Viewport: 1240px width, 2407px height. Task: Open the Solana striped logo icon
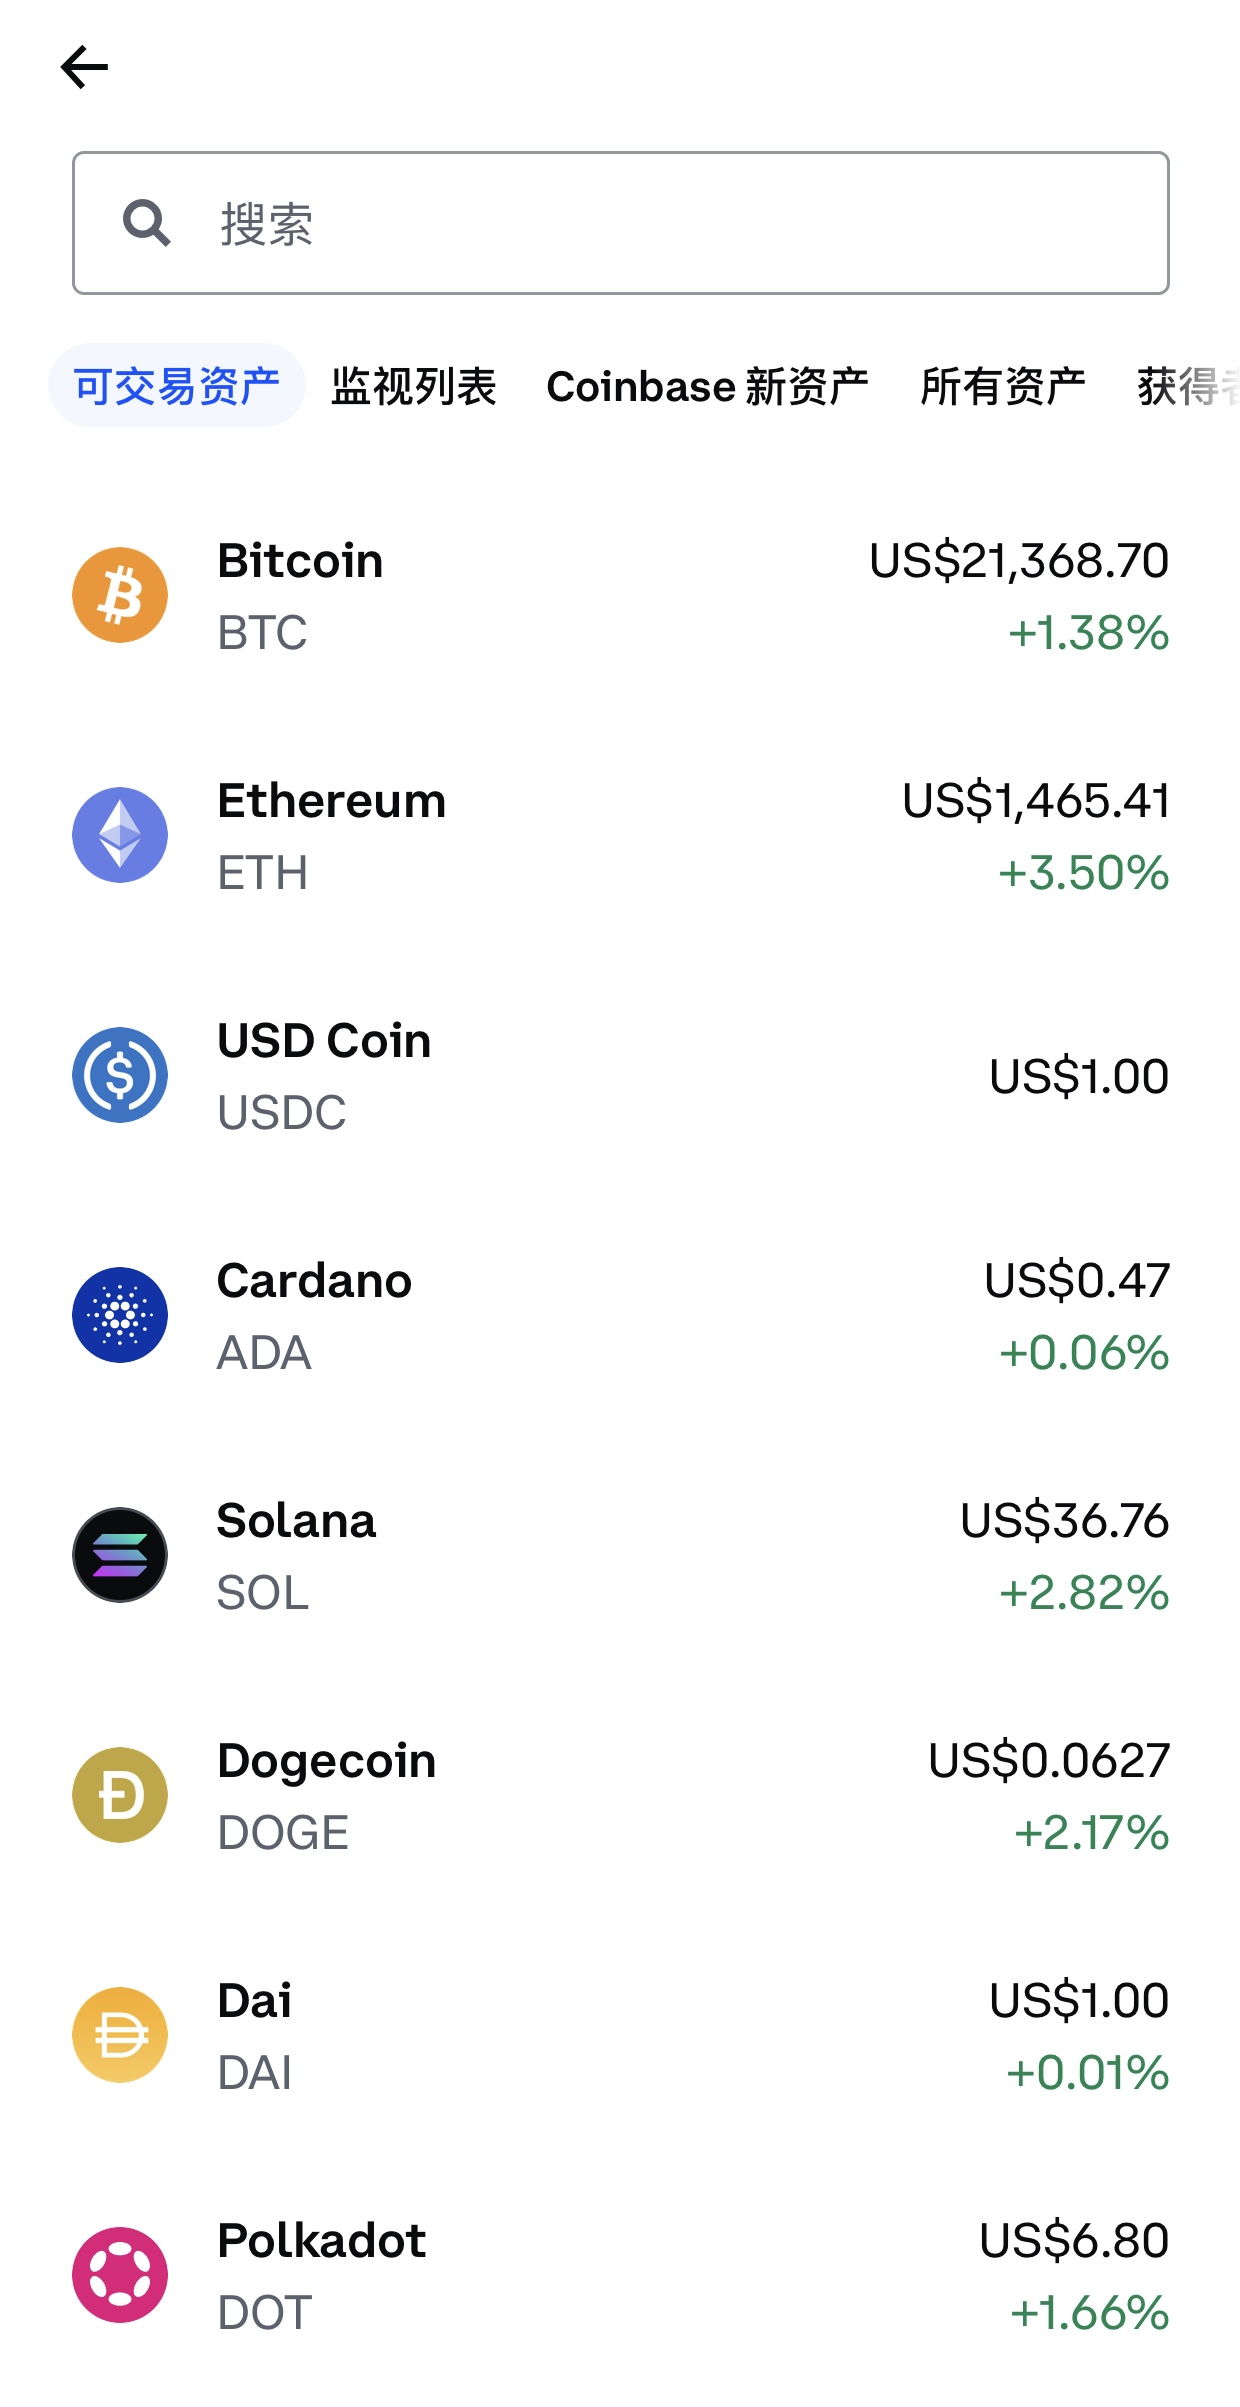click(x=120, y=1555)
